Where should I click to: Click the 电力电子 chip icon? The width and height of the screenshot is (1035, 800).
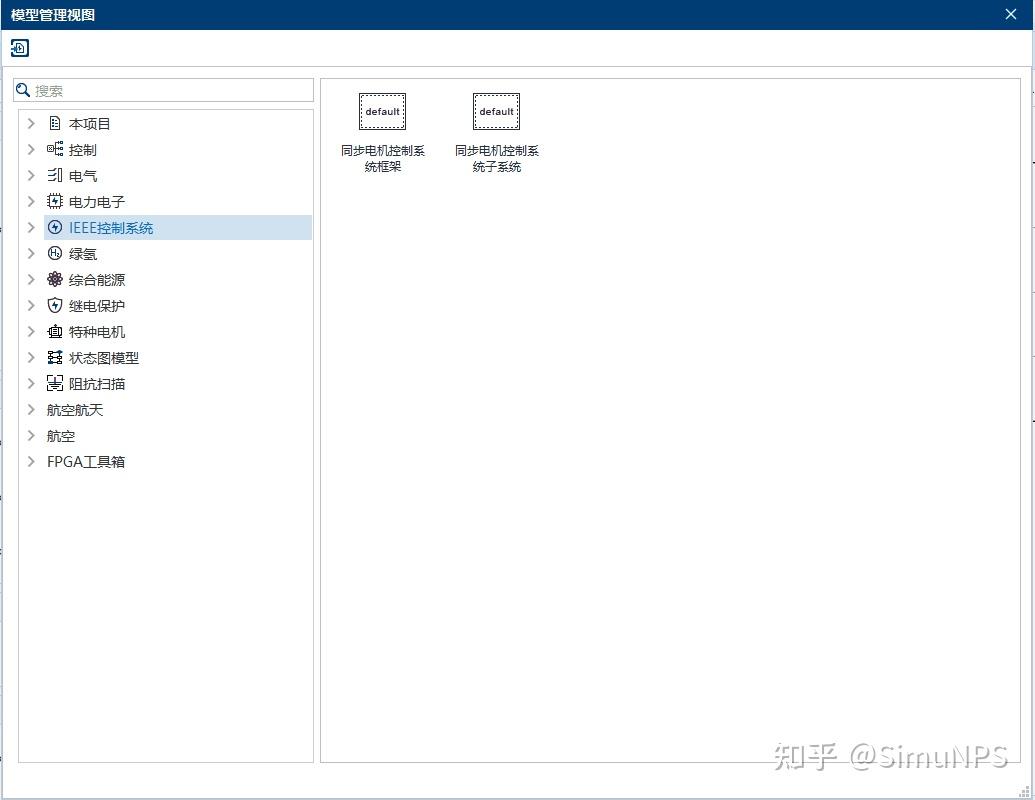click(54, 201)
